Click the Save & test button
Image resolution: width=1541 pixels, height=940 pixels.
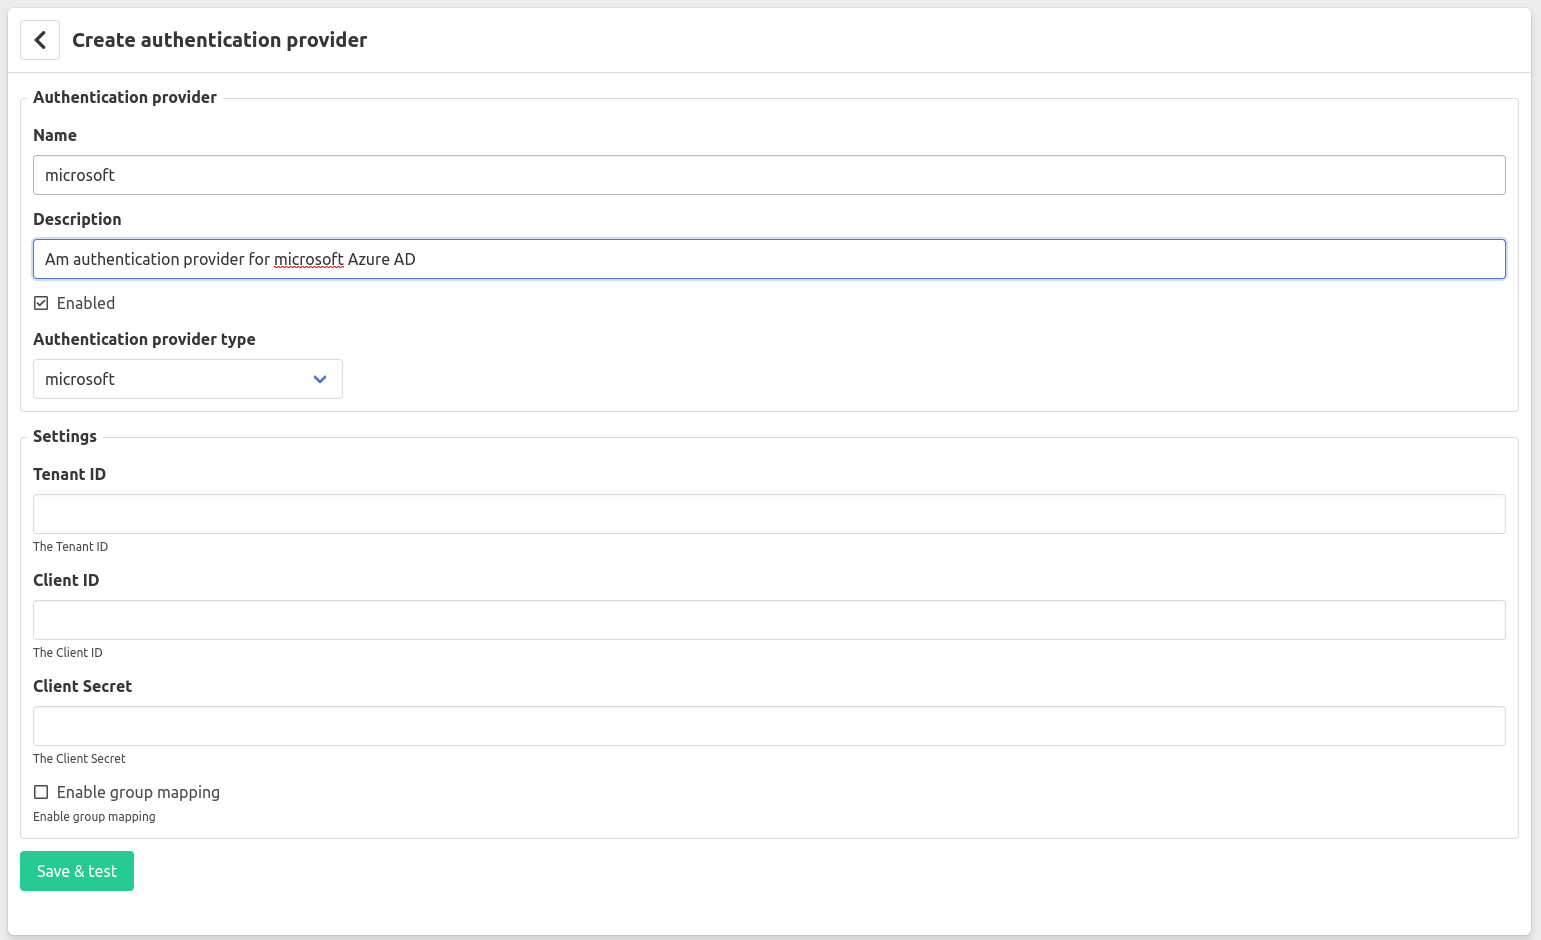click(77, 871)
